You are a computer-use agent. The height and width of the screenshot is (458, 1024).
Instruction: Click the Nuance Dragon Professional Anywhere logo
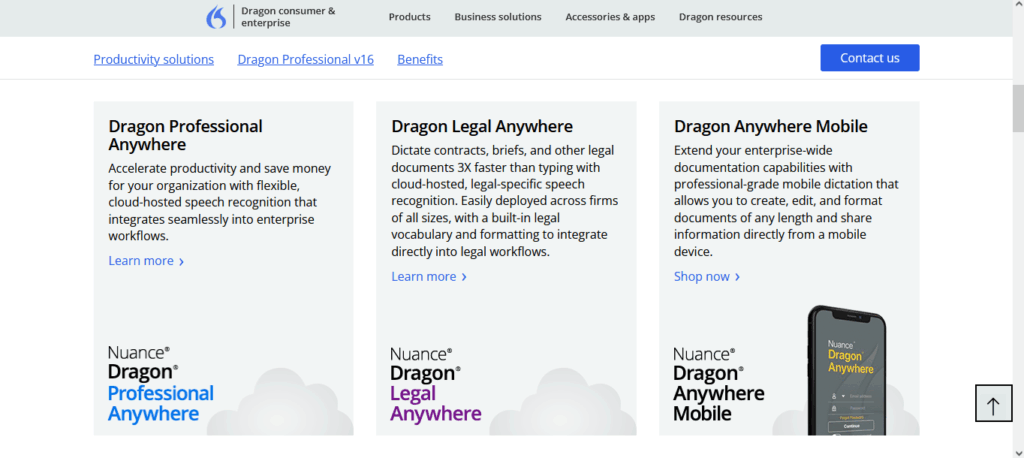(x=161, y=384)
